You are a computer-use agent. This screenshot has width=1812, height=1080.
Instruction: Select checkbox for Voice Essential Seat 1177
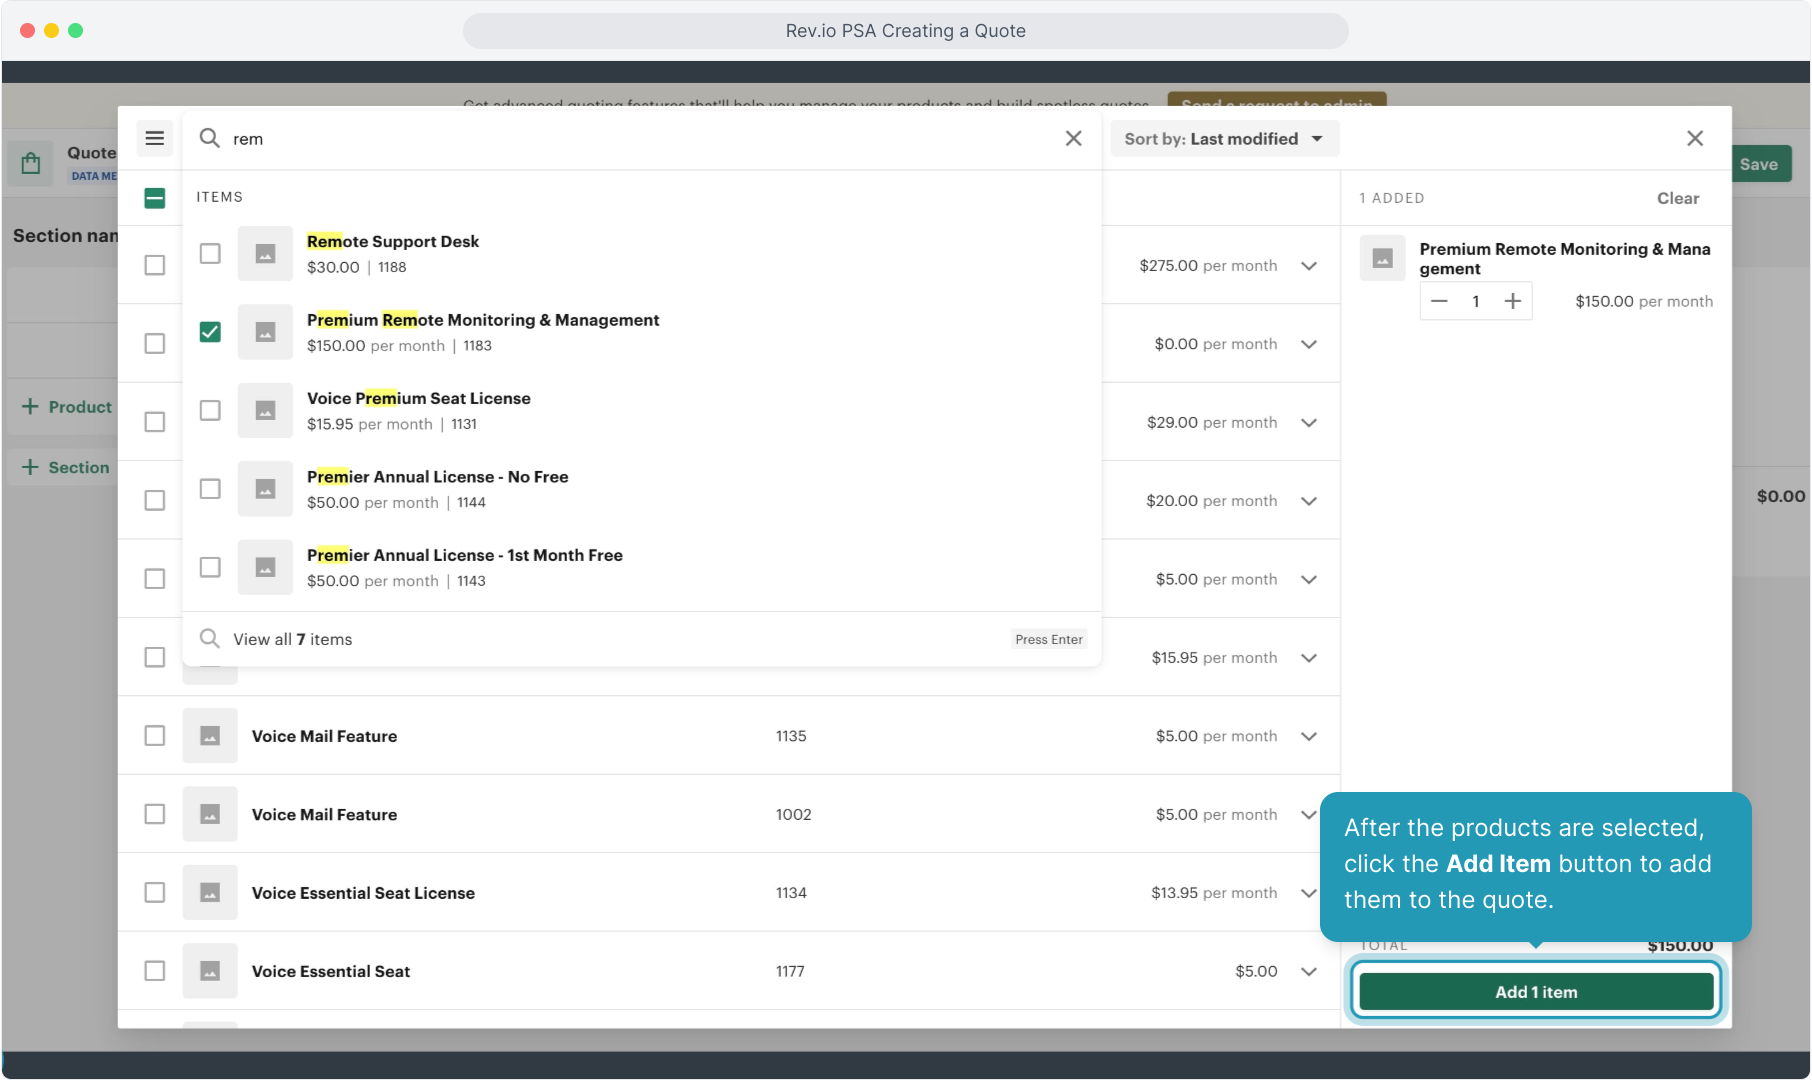pos(155,971)
